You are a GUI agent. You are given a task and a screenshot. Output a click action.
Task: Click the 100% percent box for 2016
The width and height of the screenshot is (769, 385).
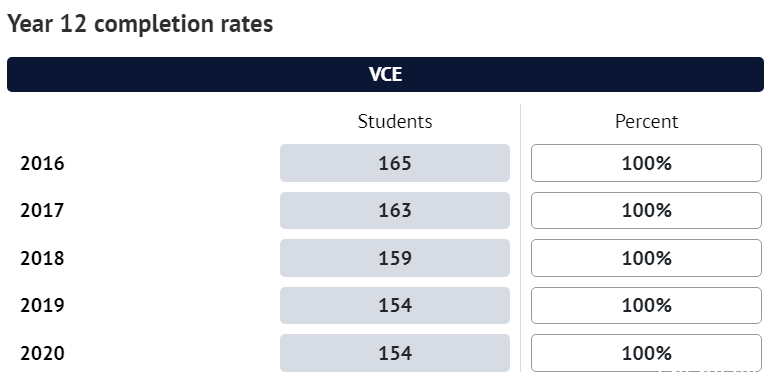[x=646, y=163]
